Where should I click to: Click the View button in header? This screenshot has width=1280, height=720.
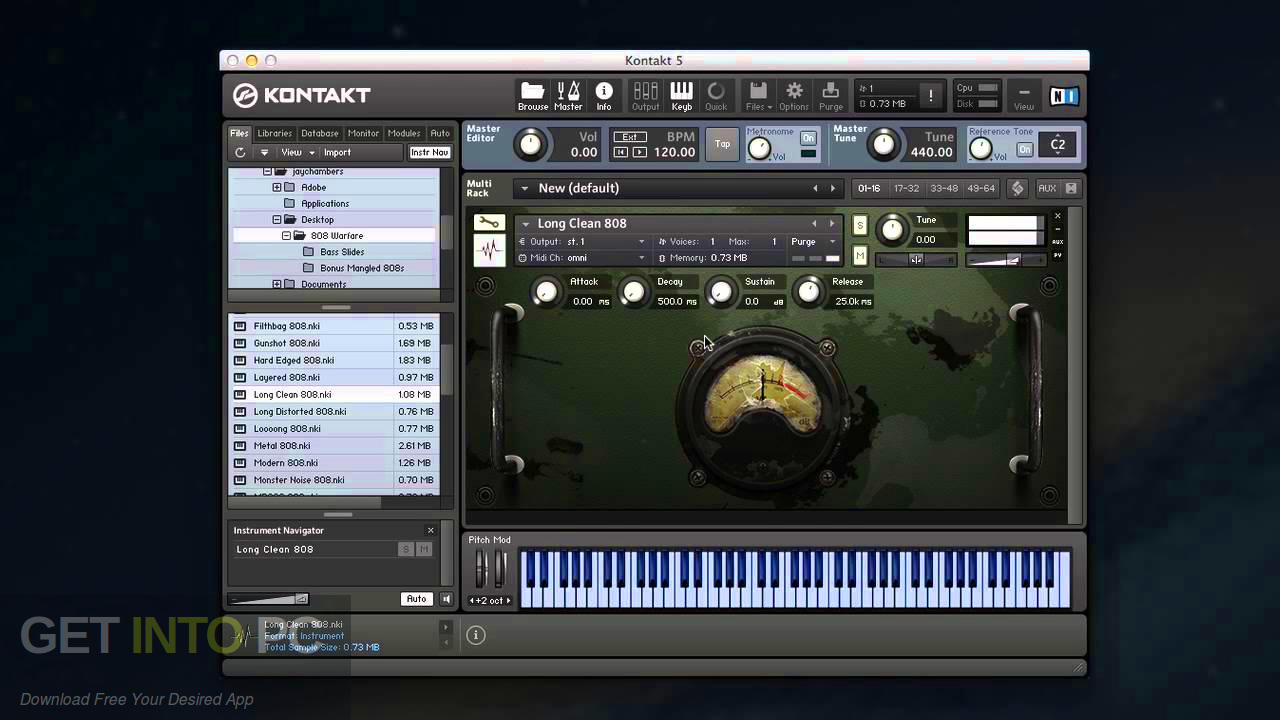click(x=1024, y=96)
